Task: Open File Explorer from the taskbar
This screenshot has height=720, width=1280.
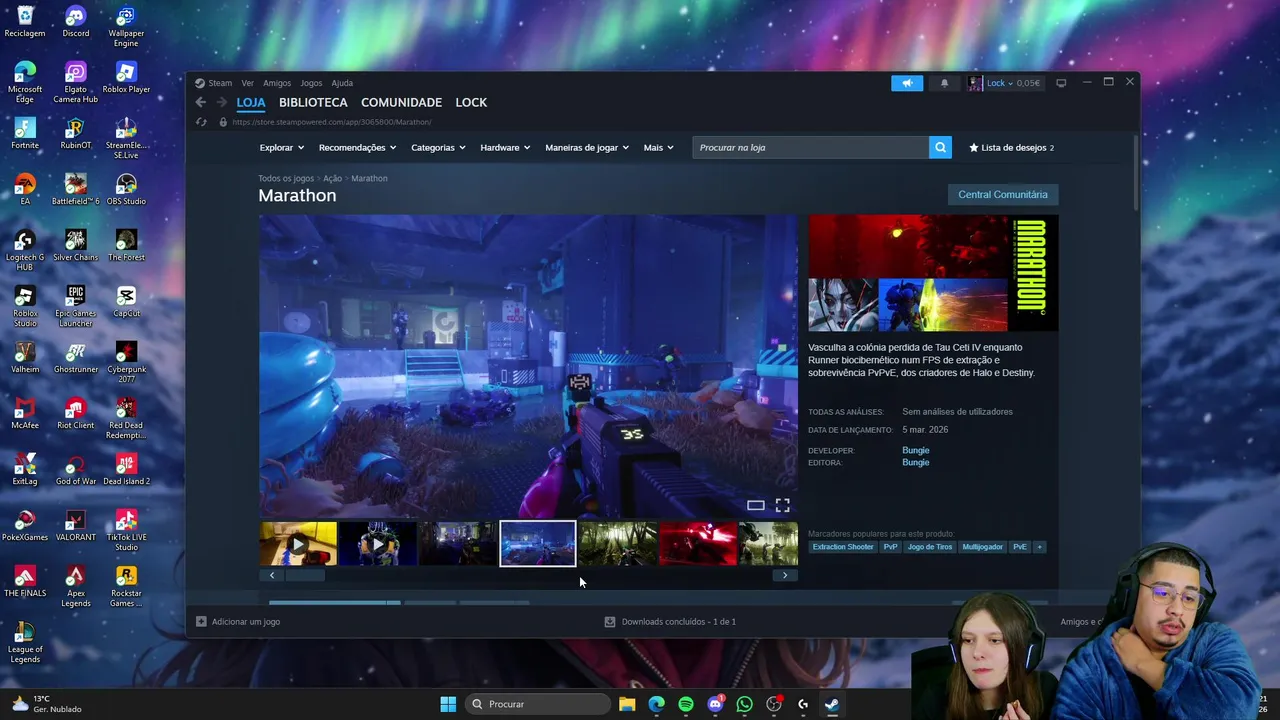Action: coord(627,704)
